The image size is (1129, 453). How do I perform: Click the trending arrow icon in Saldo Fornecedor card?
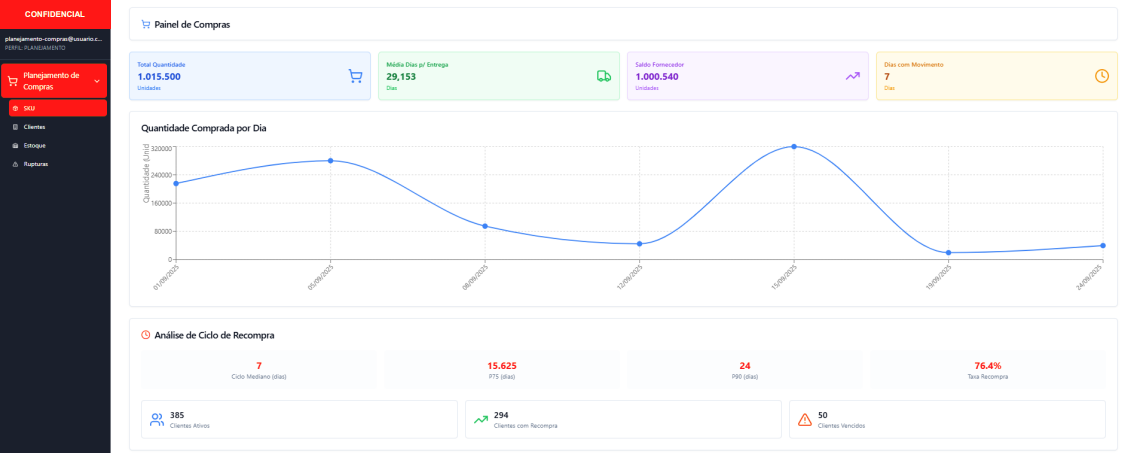point(852,76)
